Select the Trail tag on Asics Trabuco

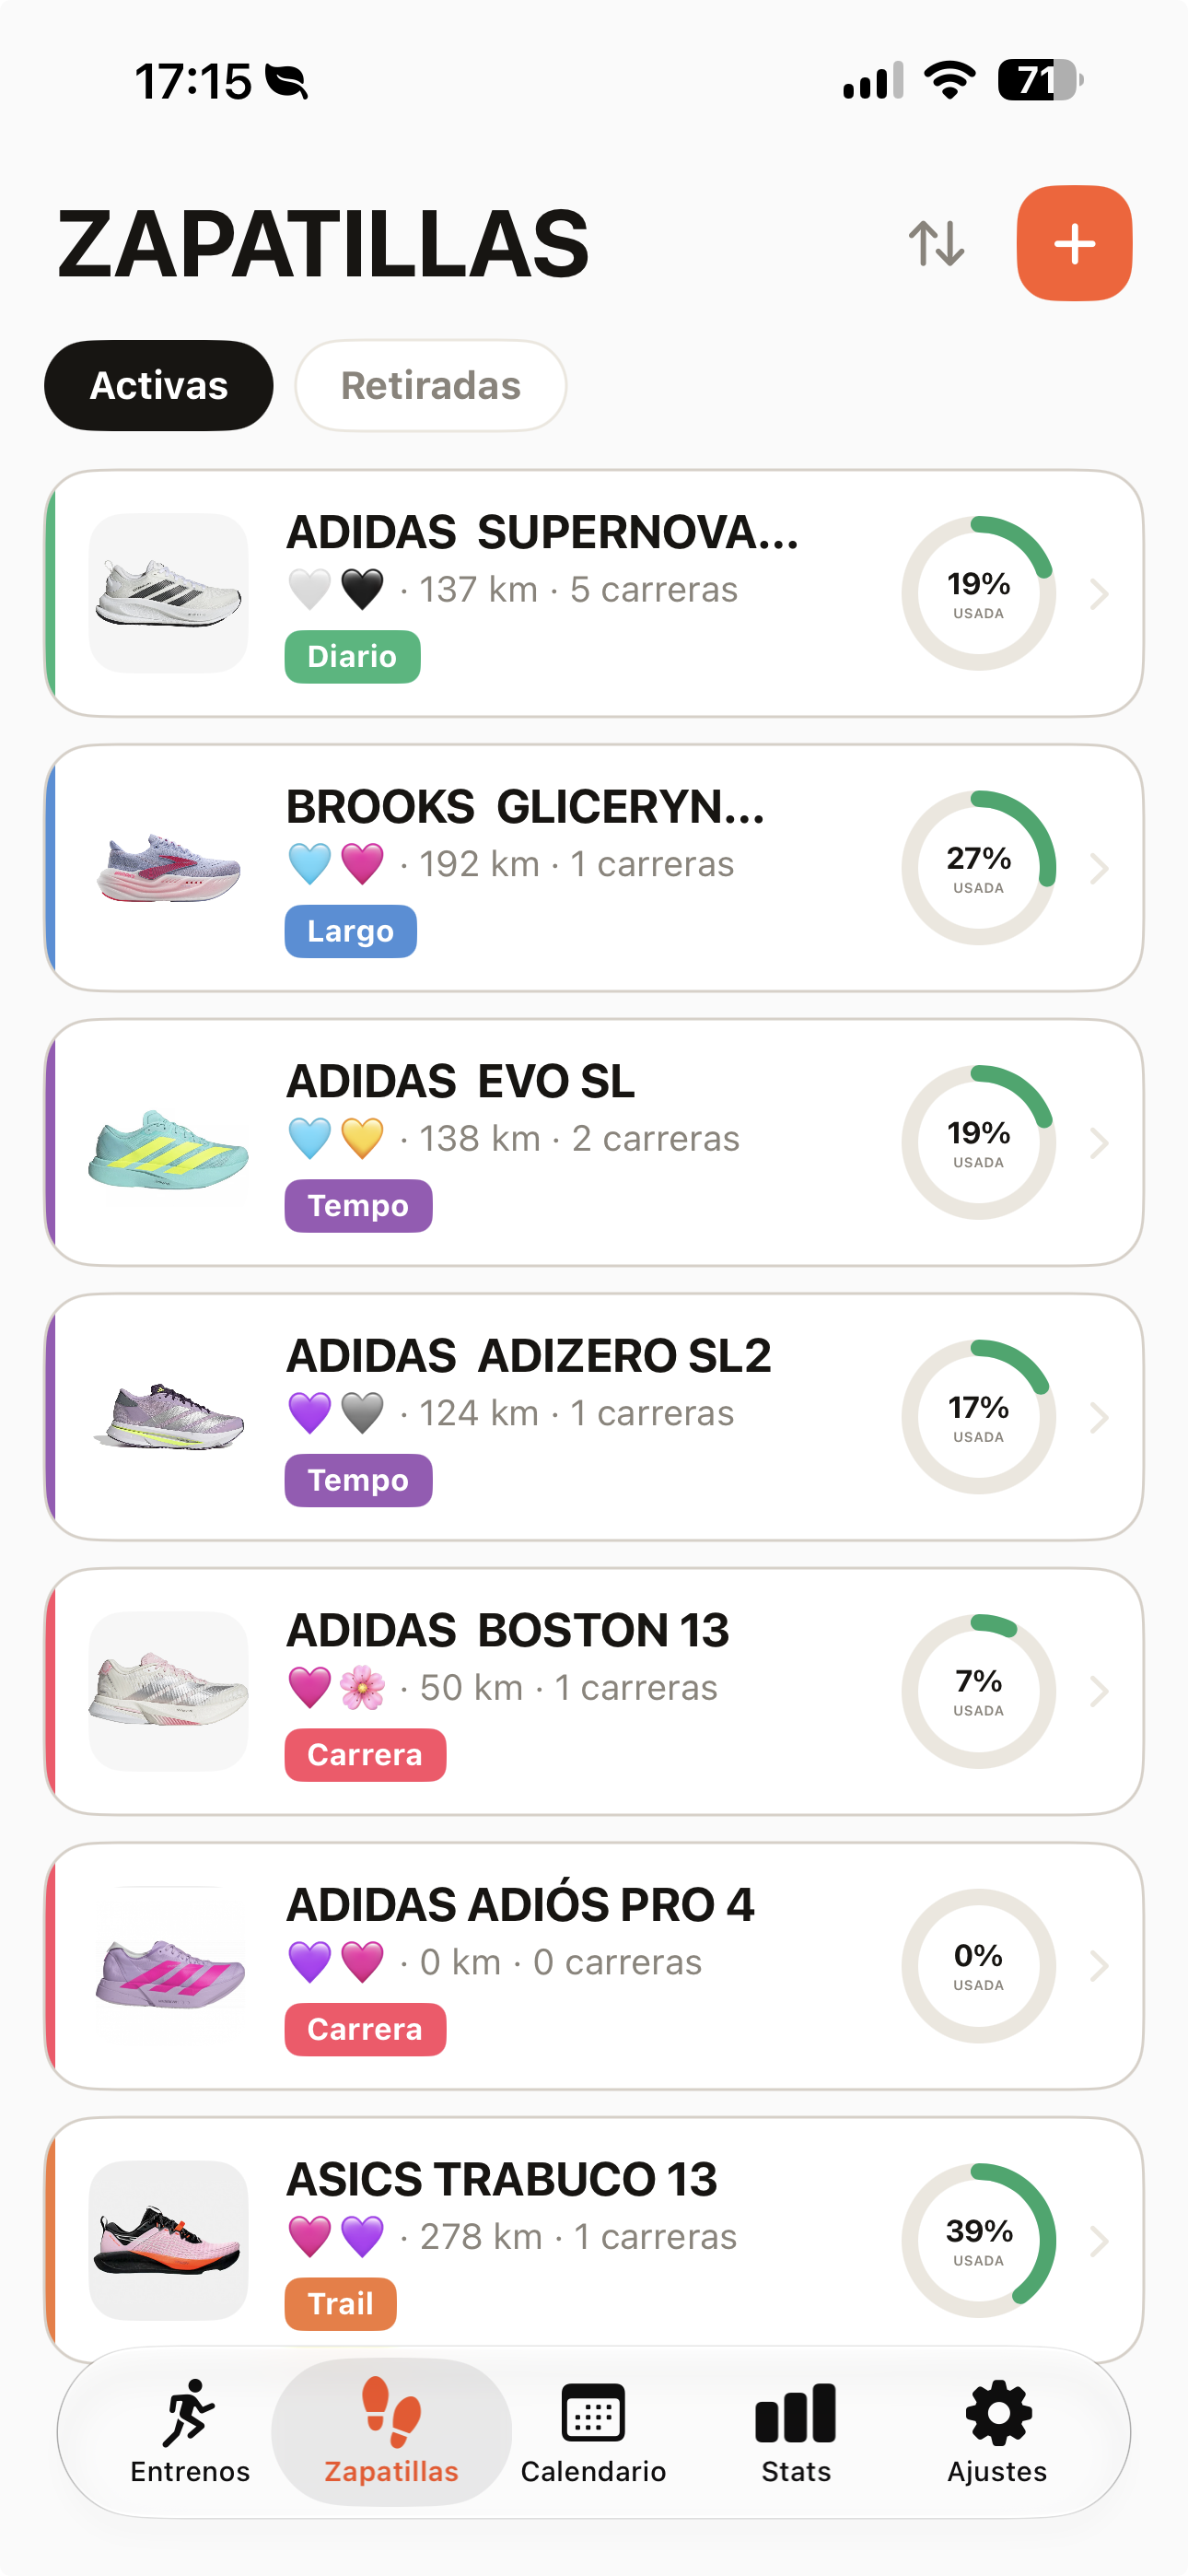(340, 2304)
